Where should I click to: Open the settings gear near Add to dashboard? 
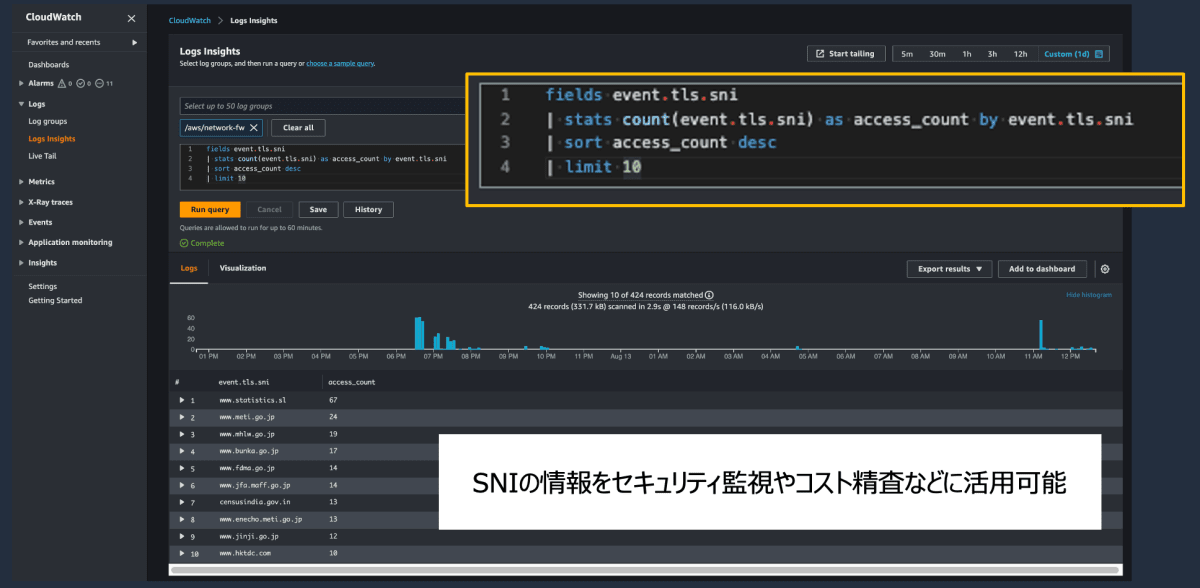pos(1105,268)
